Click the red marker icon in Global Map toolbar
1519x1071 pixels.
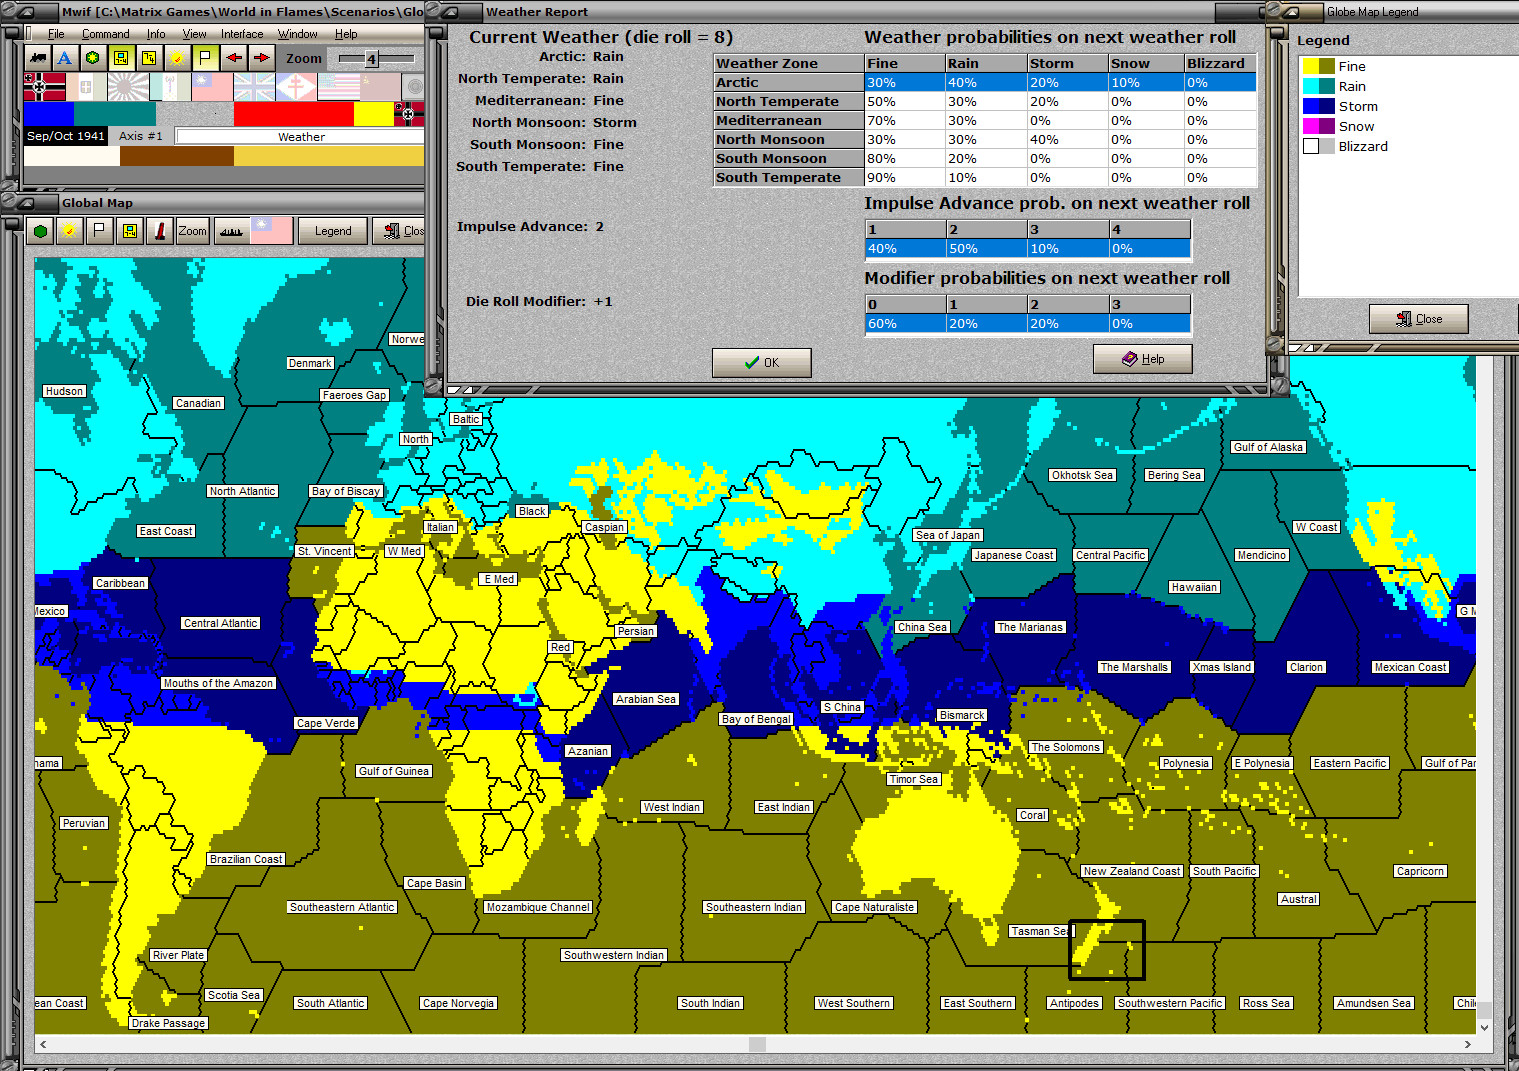tap(160, 231)
